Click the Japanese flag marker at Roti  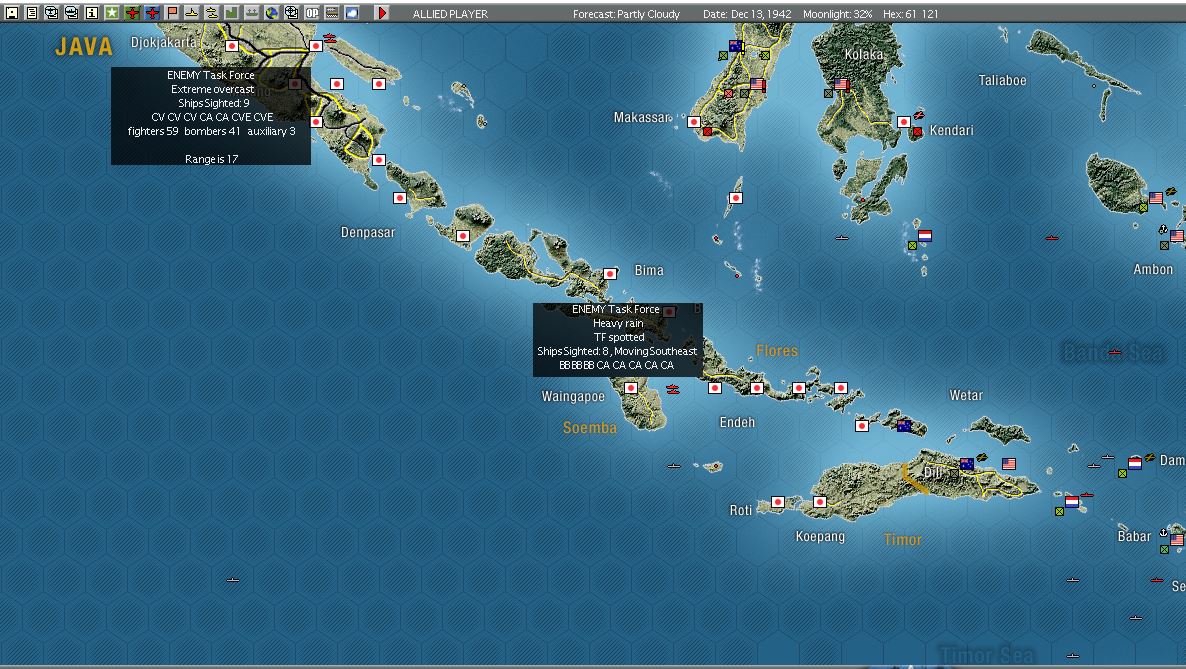coord(778,502)
